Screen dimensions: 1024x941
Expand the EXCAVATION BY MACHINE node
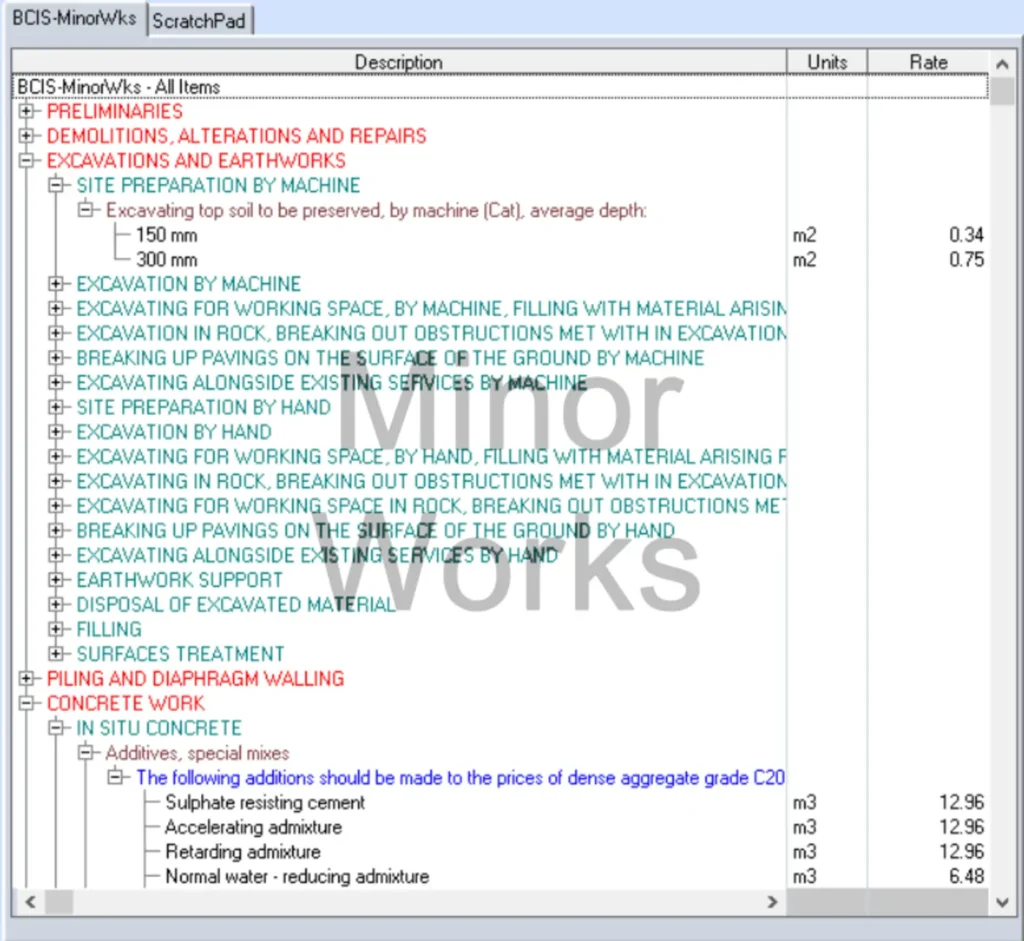pyautogui.click(x=56, y=284)
